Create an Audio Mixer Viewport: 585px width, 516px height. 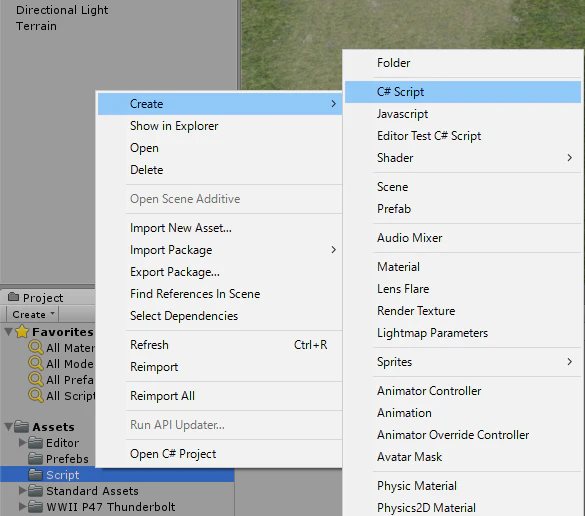(x=463, y=238)
